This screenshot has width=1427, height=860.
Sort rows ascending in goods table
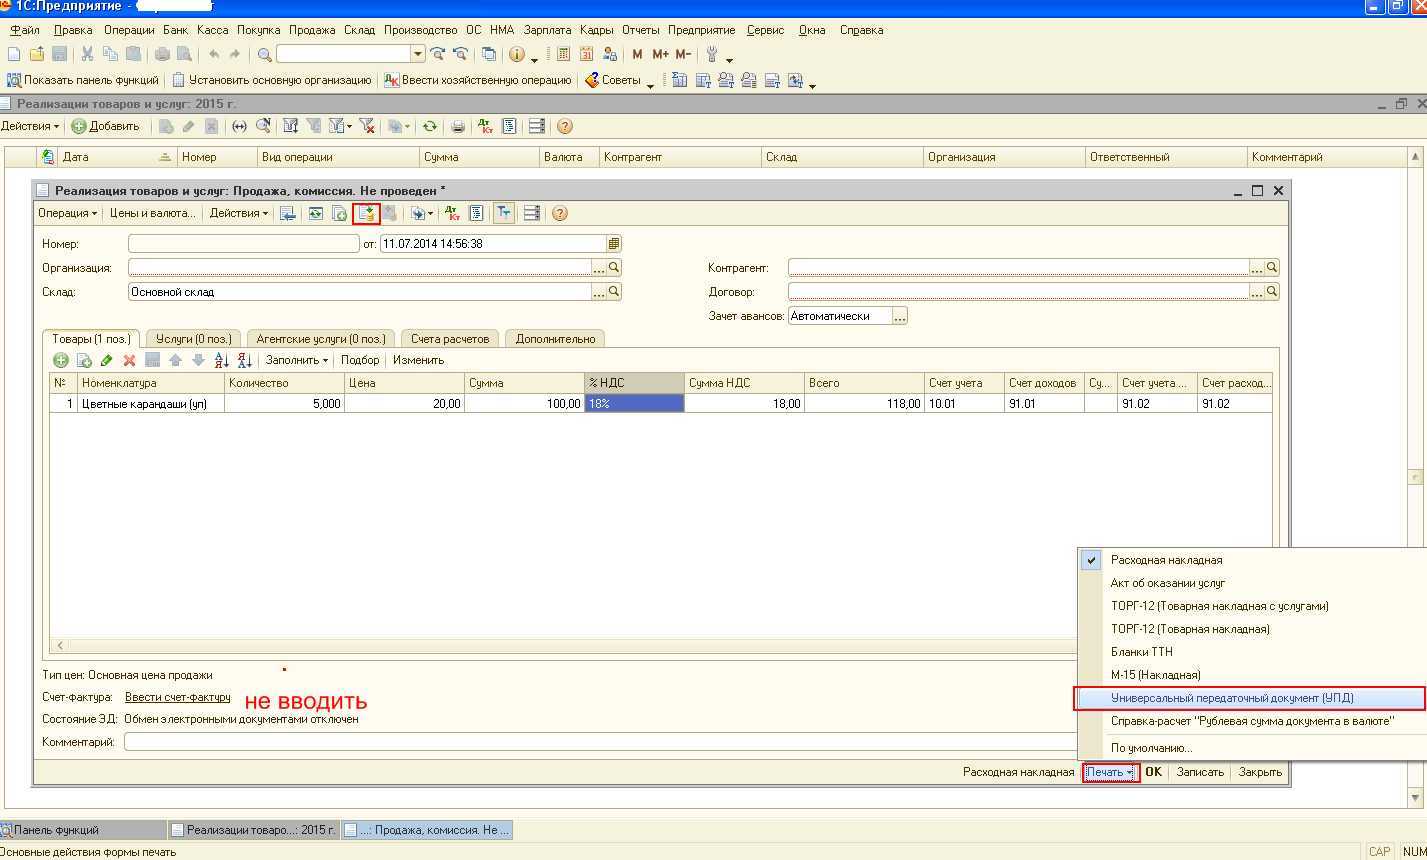[222, 360]
